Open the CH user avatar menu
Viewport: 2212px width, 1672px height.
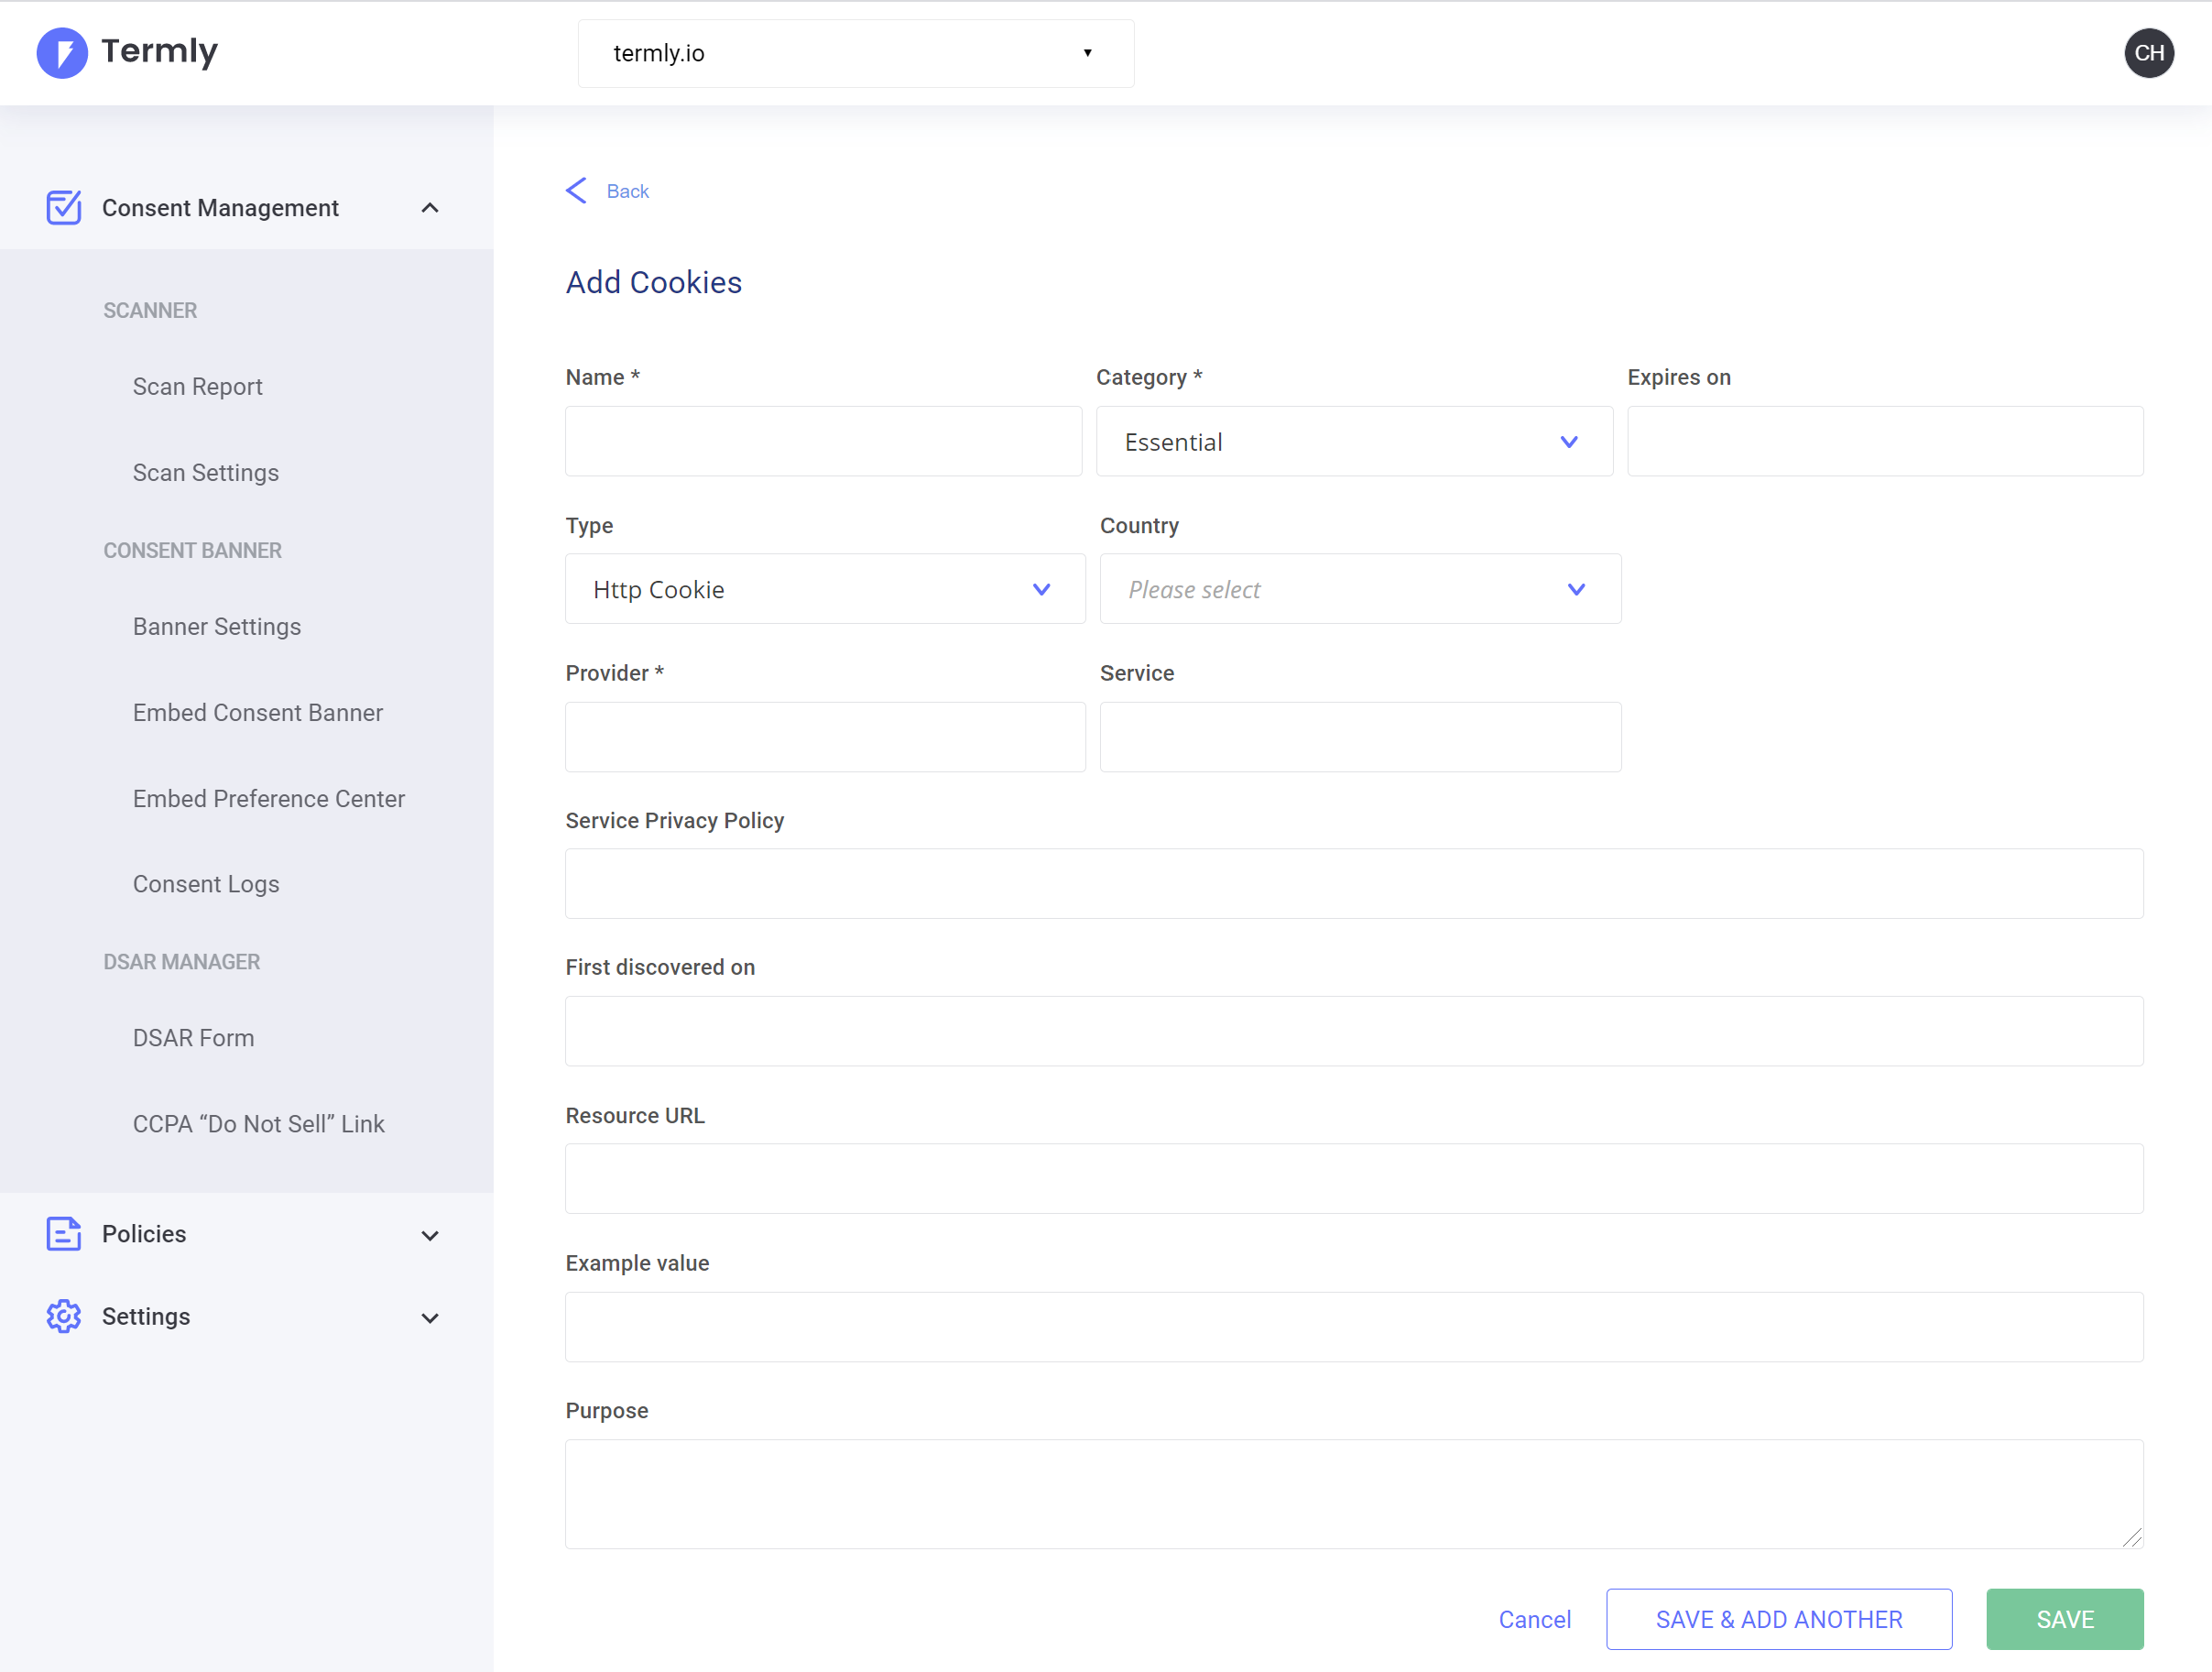[2148, 53]
